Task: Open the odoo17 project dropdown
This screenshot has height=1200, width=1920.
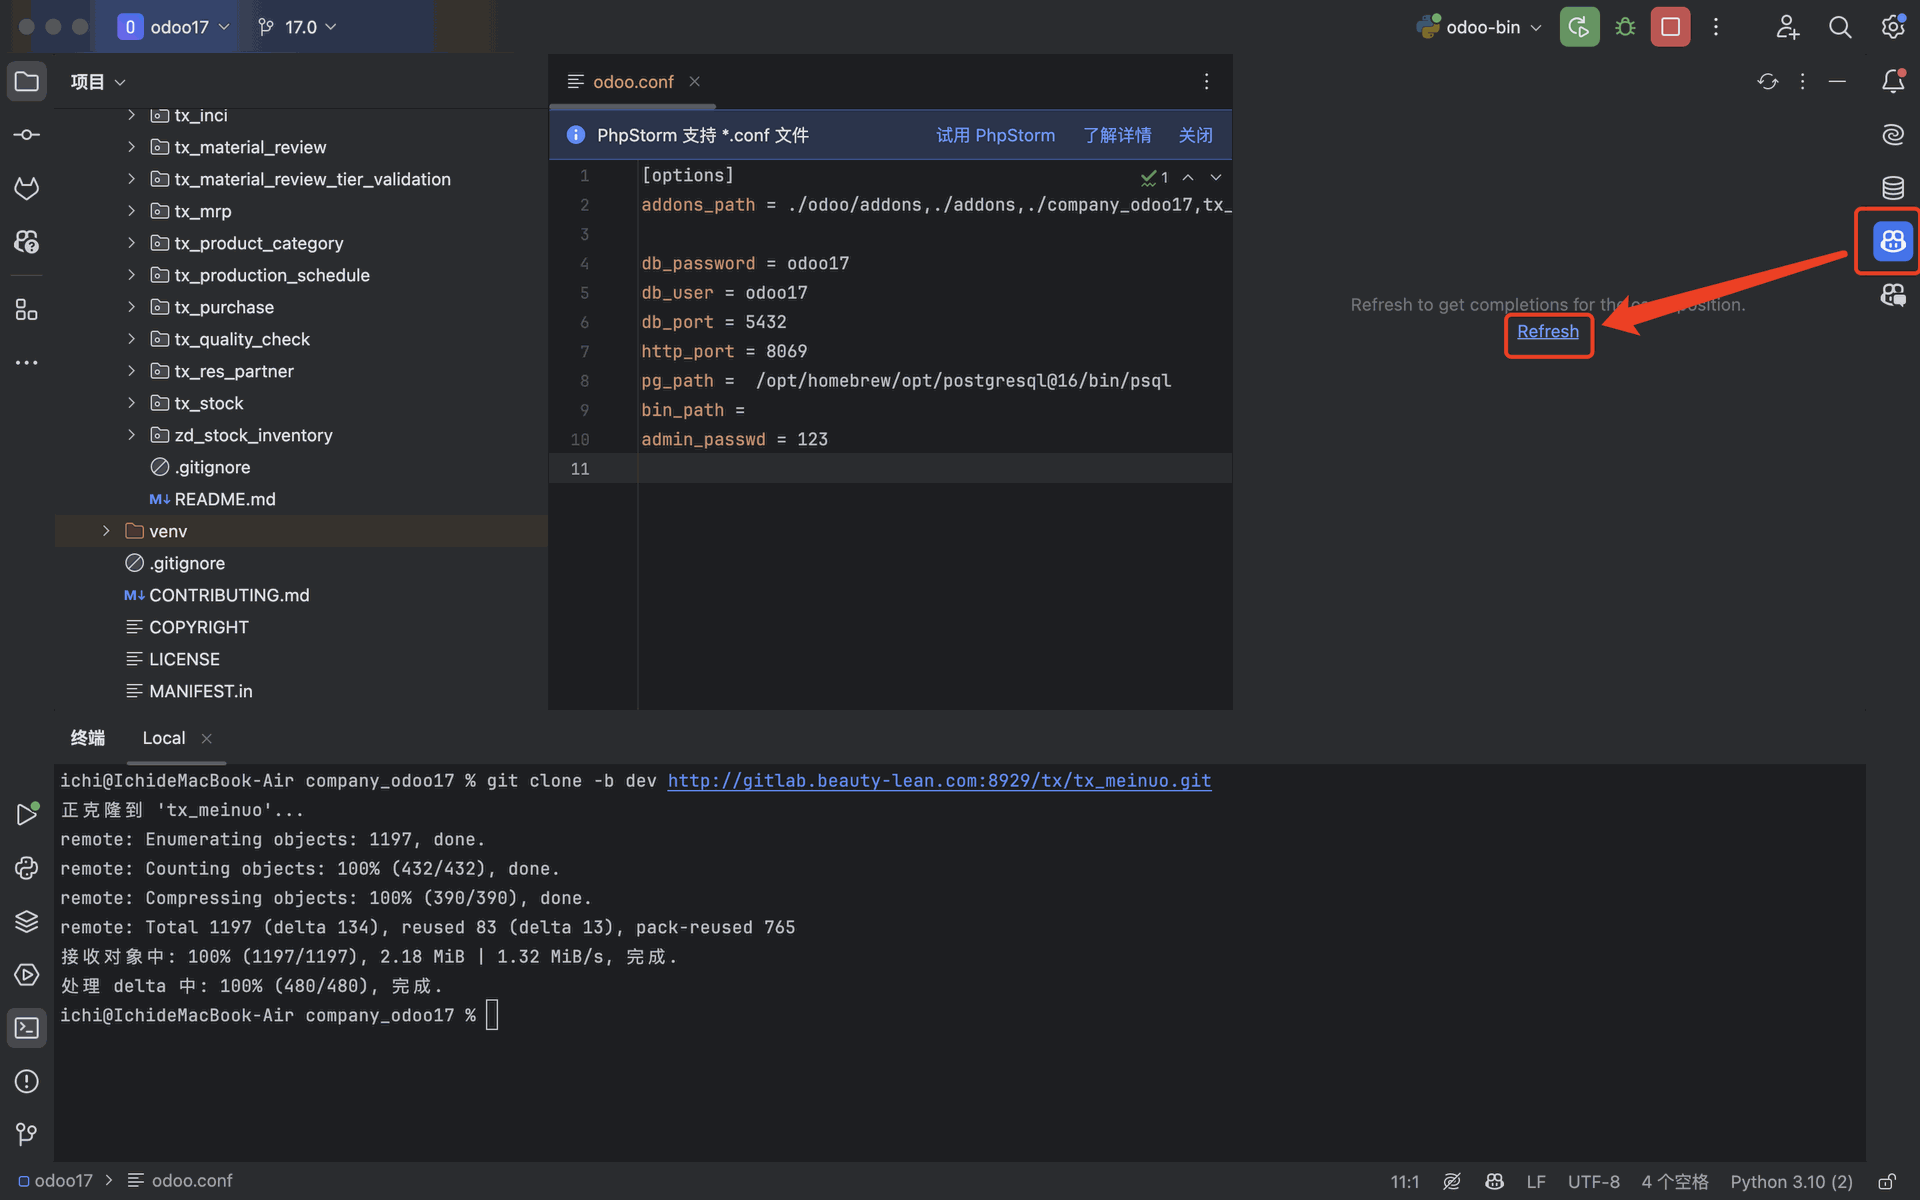Action: 173,27
